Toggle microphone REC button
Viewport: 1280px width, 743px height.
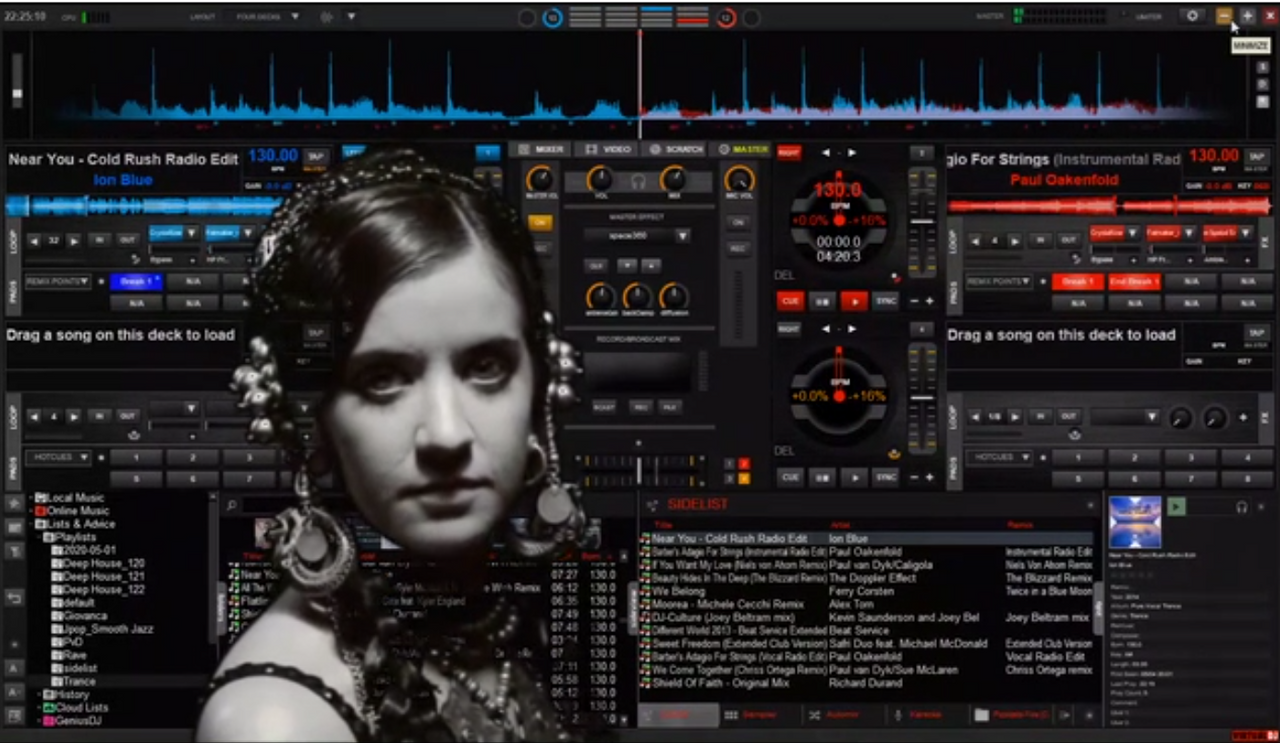(x=740, y=248)
